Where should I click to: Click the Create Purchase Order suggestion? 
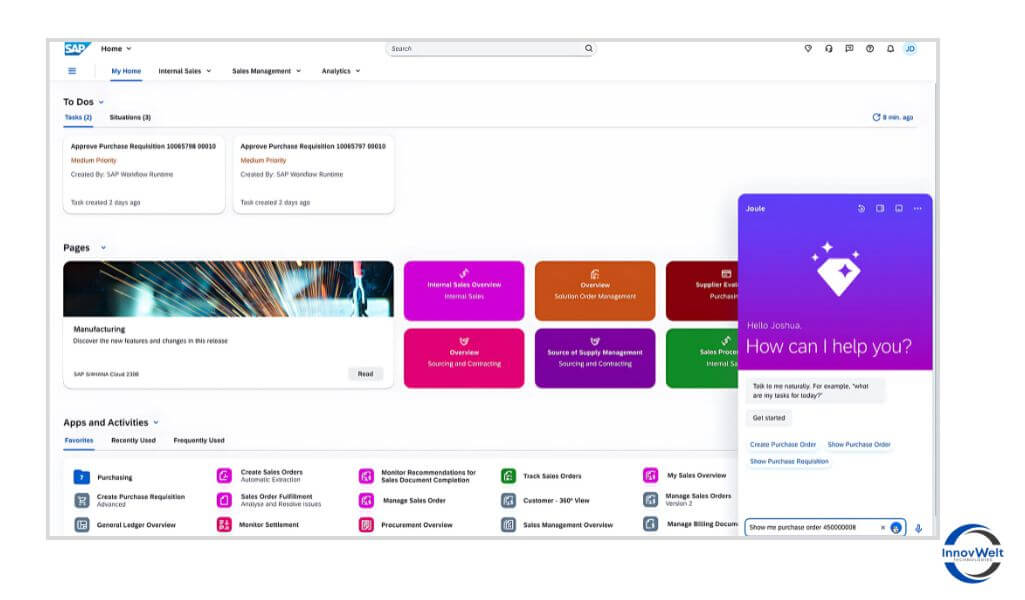click(783, 444)
